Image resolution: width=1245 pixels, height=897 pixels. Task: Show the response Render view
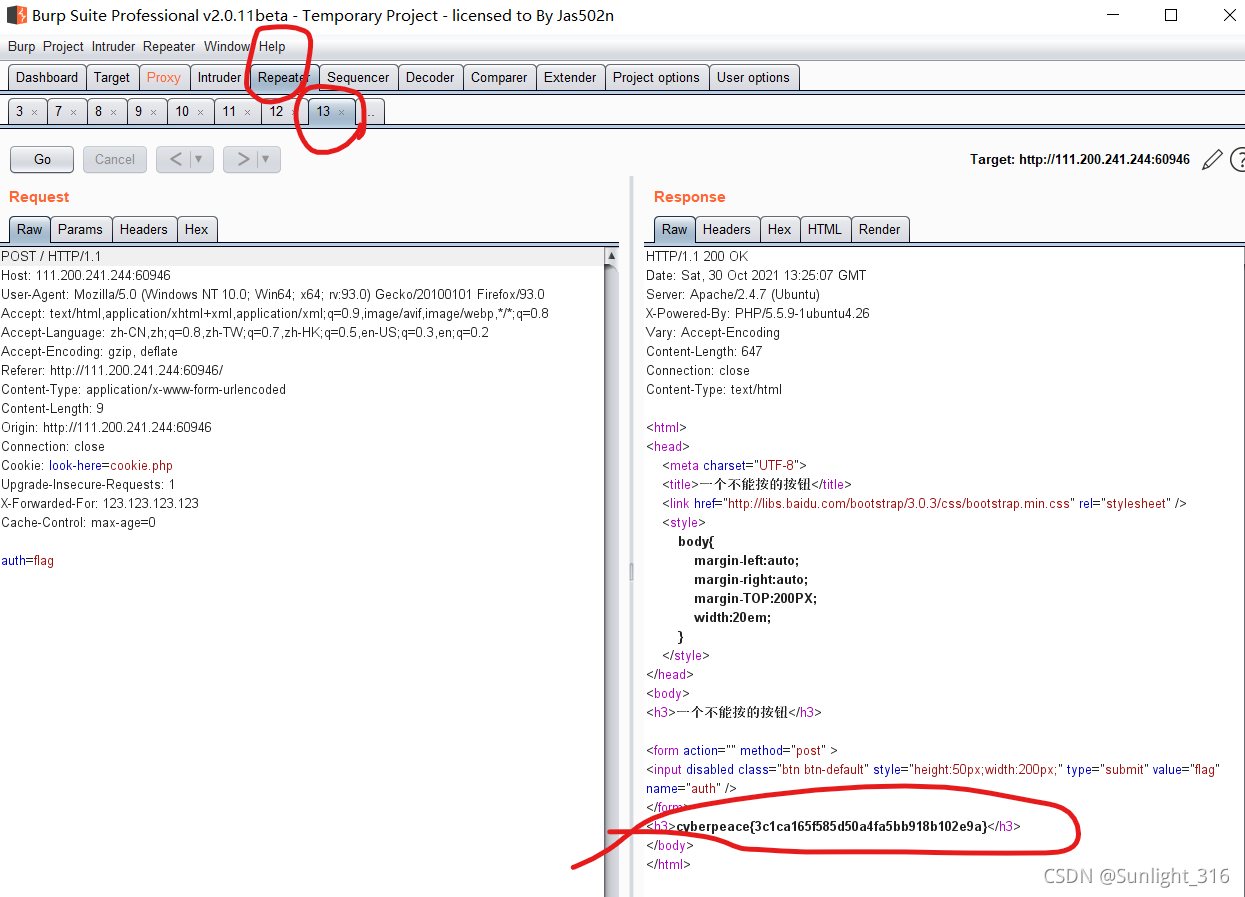pos(880,229)
